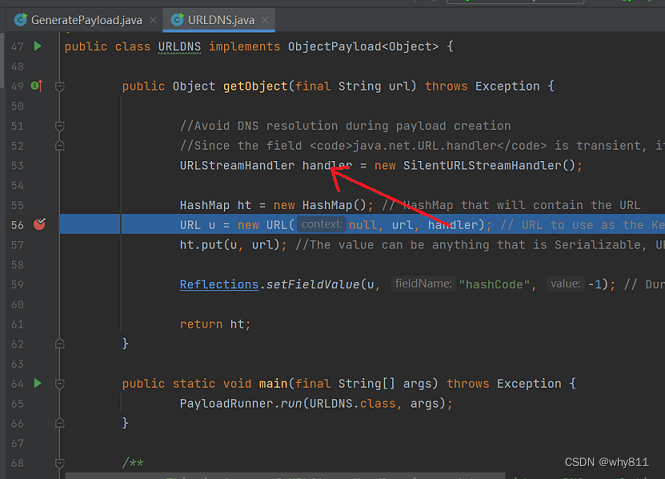
Task: Click the ht.put(u, url) statement
Action: coord(233,245)
